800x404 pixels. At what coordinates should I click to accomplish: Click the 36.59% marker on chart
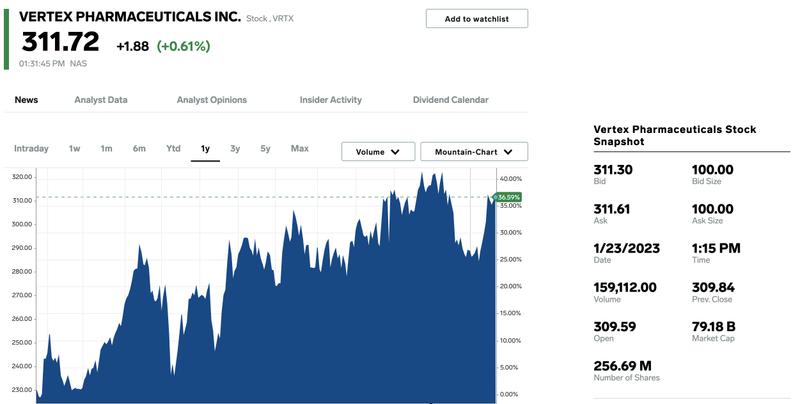pos(507,197)
